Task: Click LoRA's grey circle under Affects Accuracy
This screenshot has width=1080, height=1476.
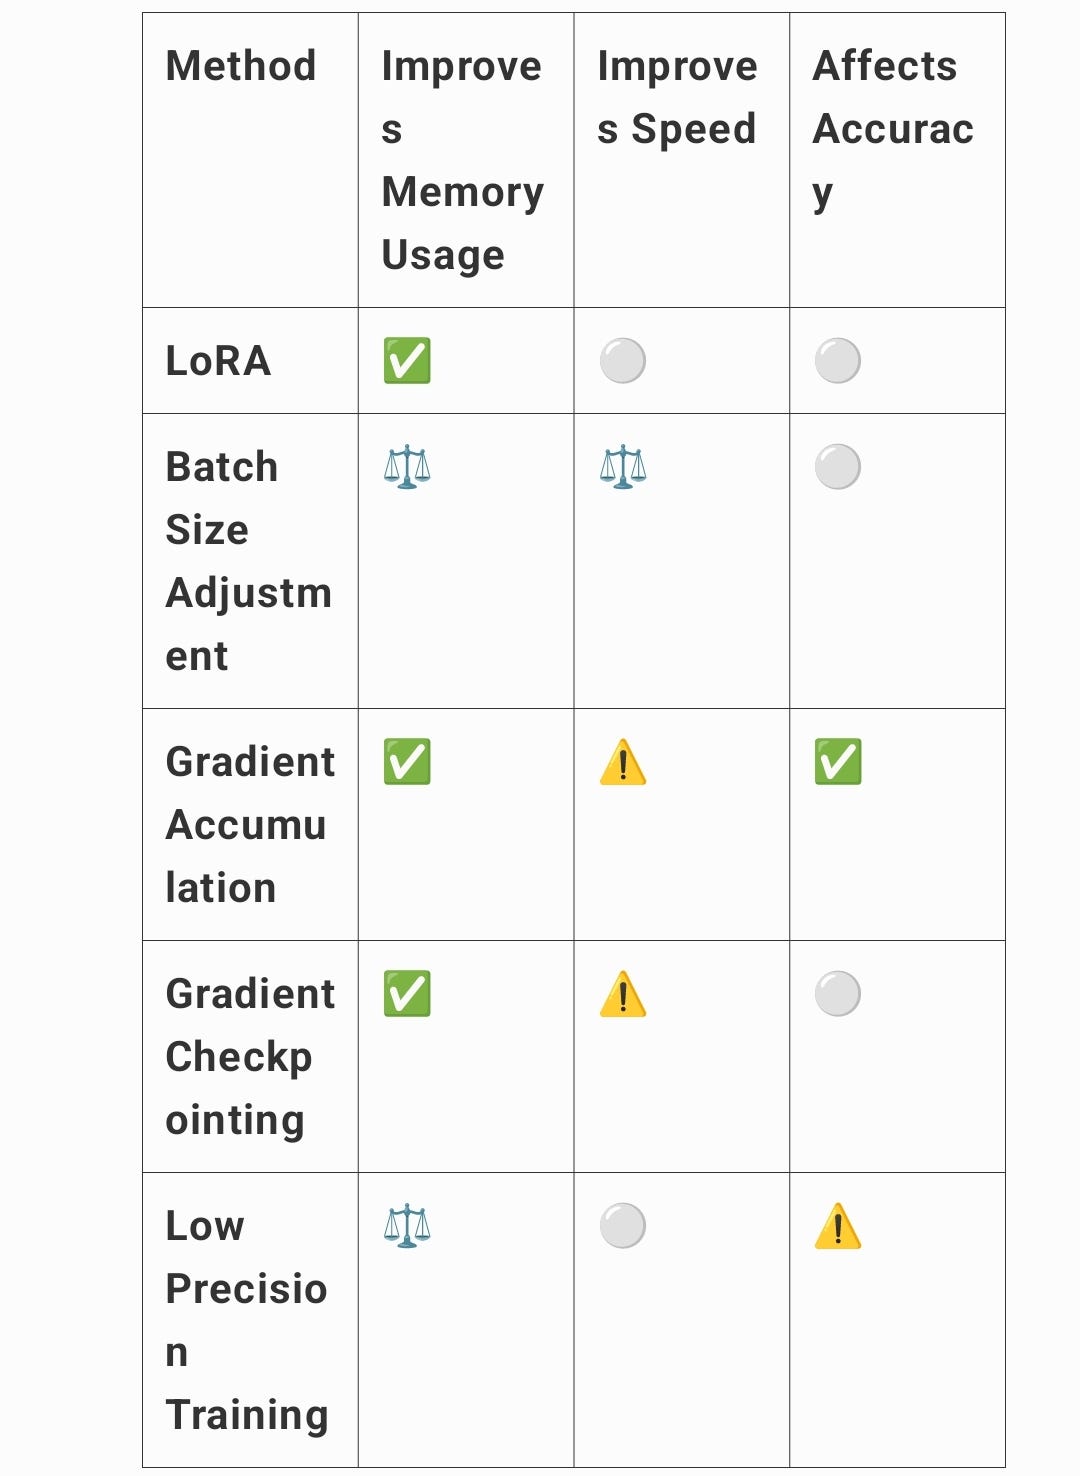Action: [x=838, y=361]
